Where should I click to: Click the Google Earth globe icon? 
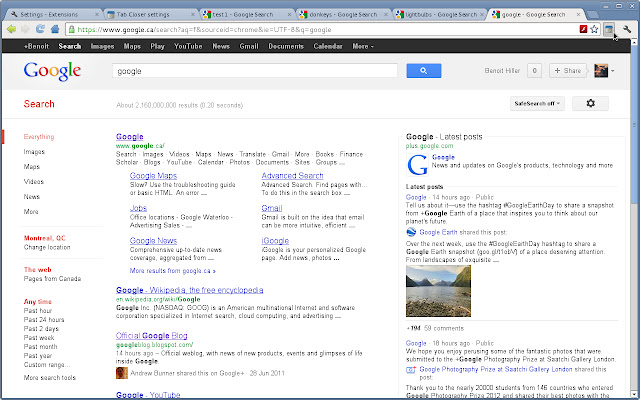pyautogui.click(x=411, y=232)
